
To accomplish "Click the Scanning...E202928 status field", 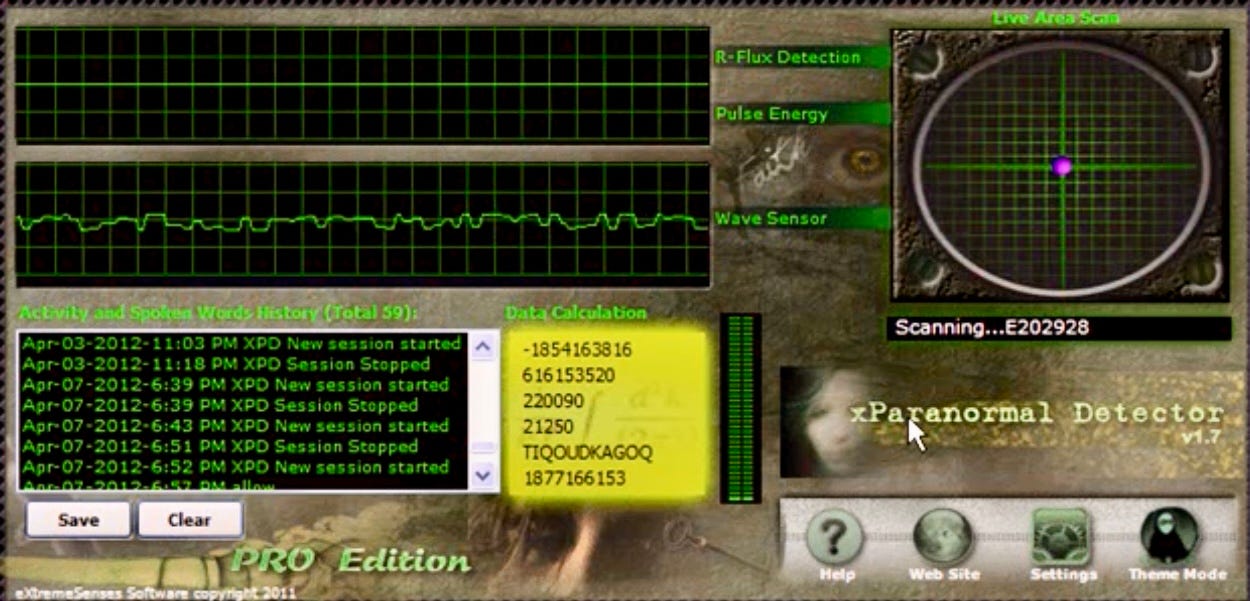I will pyautogui.click(x=1059, y=328).
